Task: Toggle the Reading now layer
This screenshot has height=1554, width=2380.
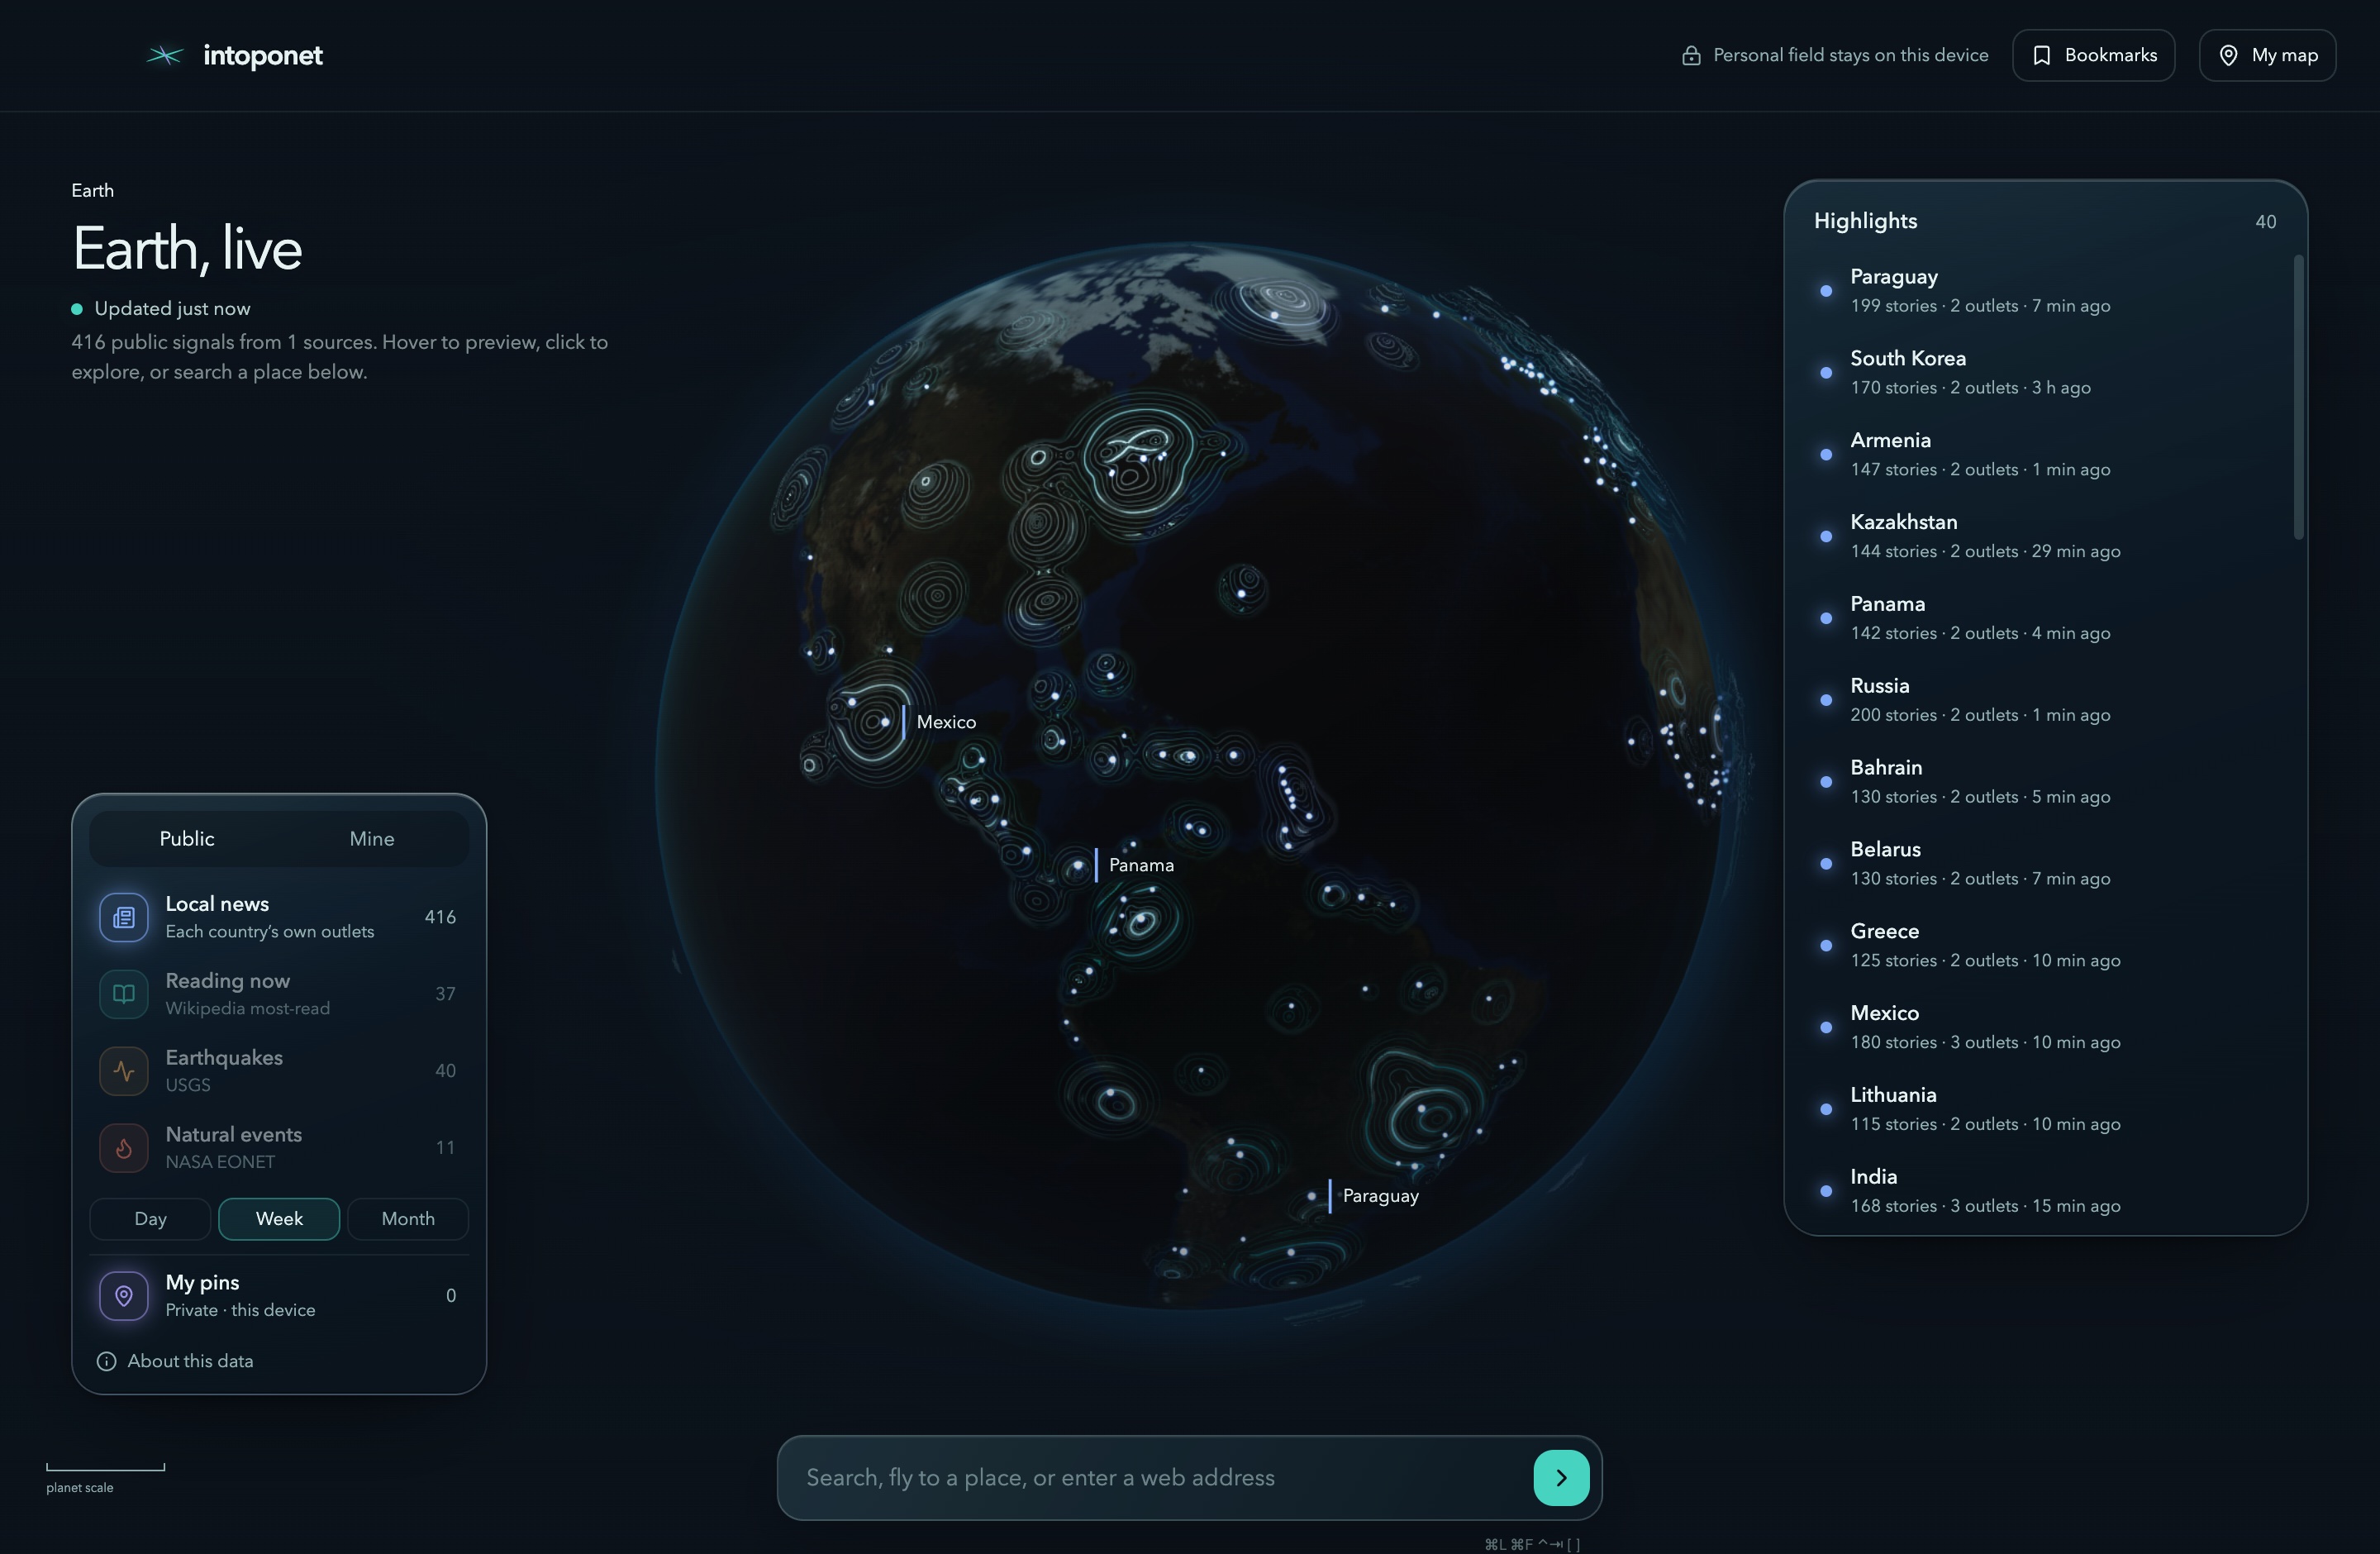Action: [x=279, y=994]
